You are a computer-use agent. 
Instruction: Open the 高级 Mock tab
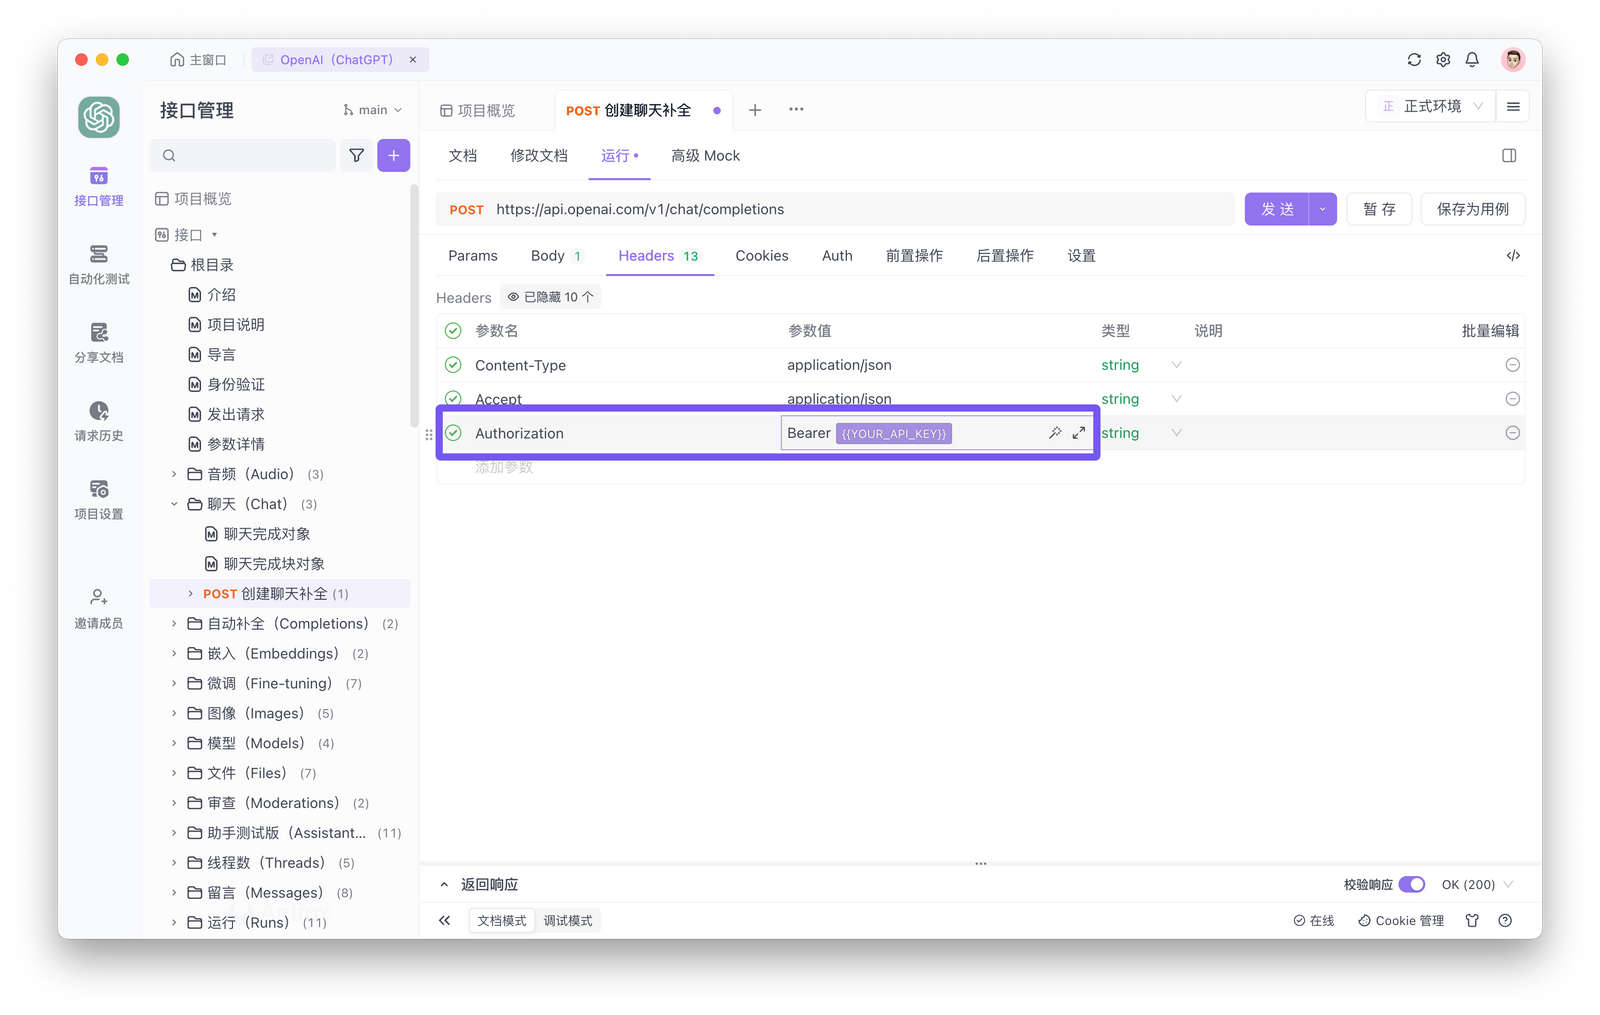(705, 155)
